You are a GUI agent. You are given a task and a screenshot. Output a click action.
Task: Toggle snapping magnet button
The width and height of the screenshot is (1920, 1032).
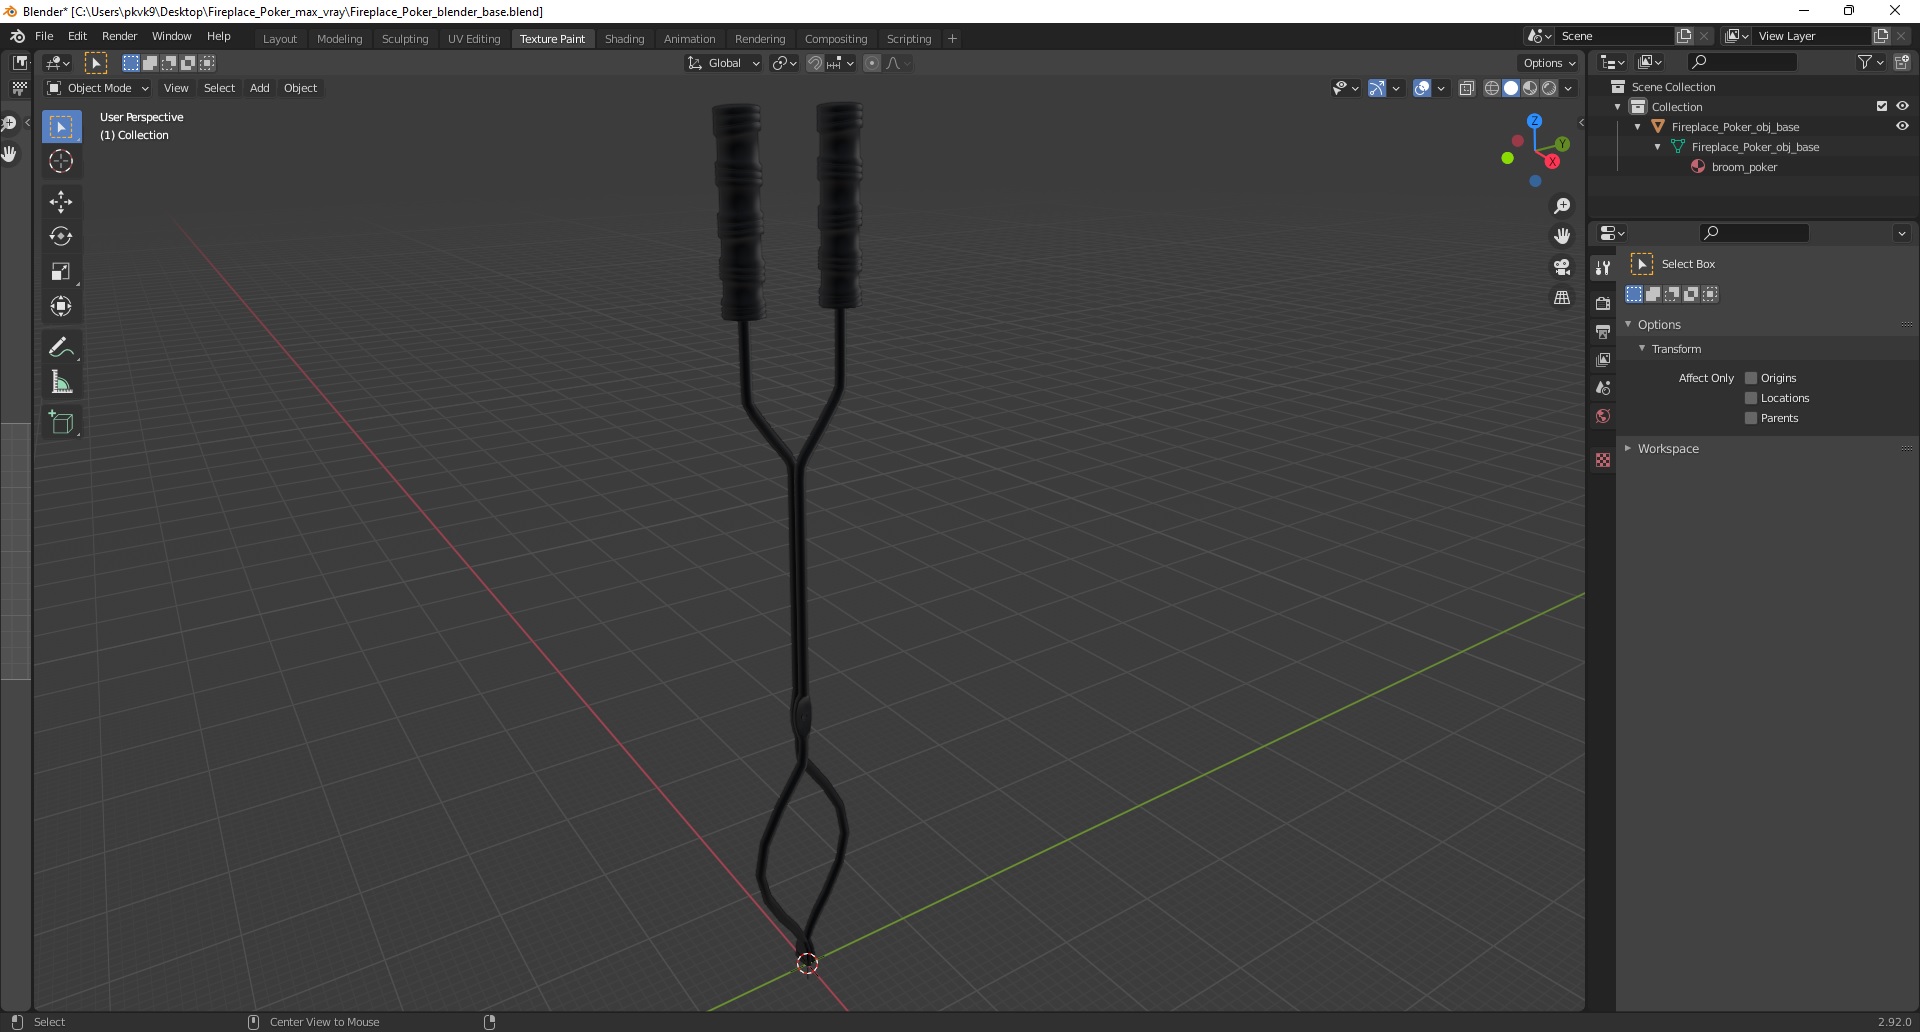pyautogui.click(x=815, y=63)
